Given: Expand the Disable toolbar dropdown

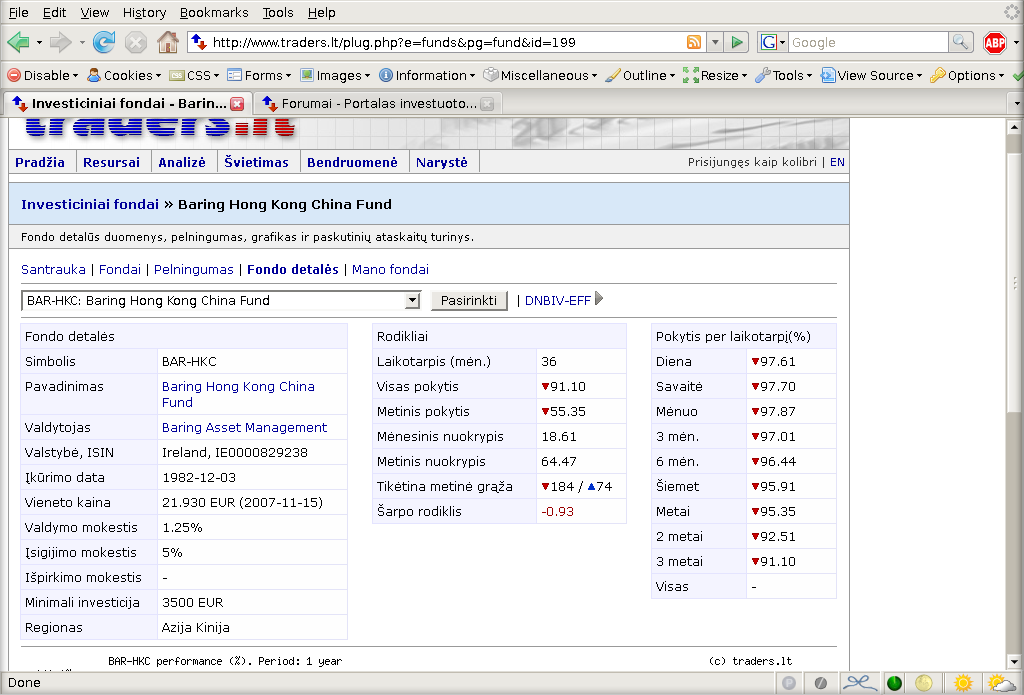Looking at the screenshot, I should tap(42, 76).
